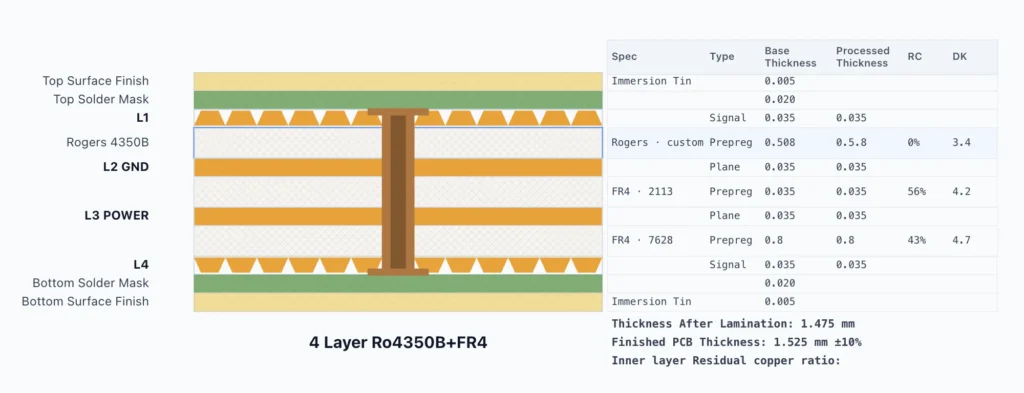Click the Signal type cell in the L1 row
Image resolution: width=1024 pixels, height=393 pixels.
click(728, 118)
